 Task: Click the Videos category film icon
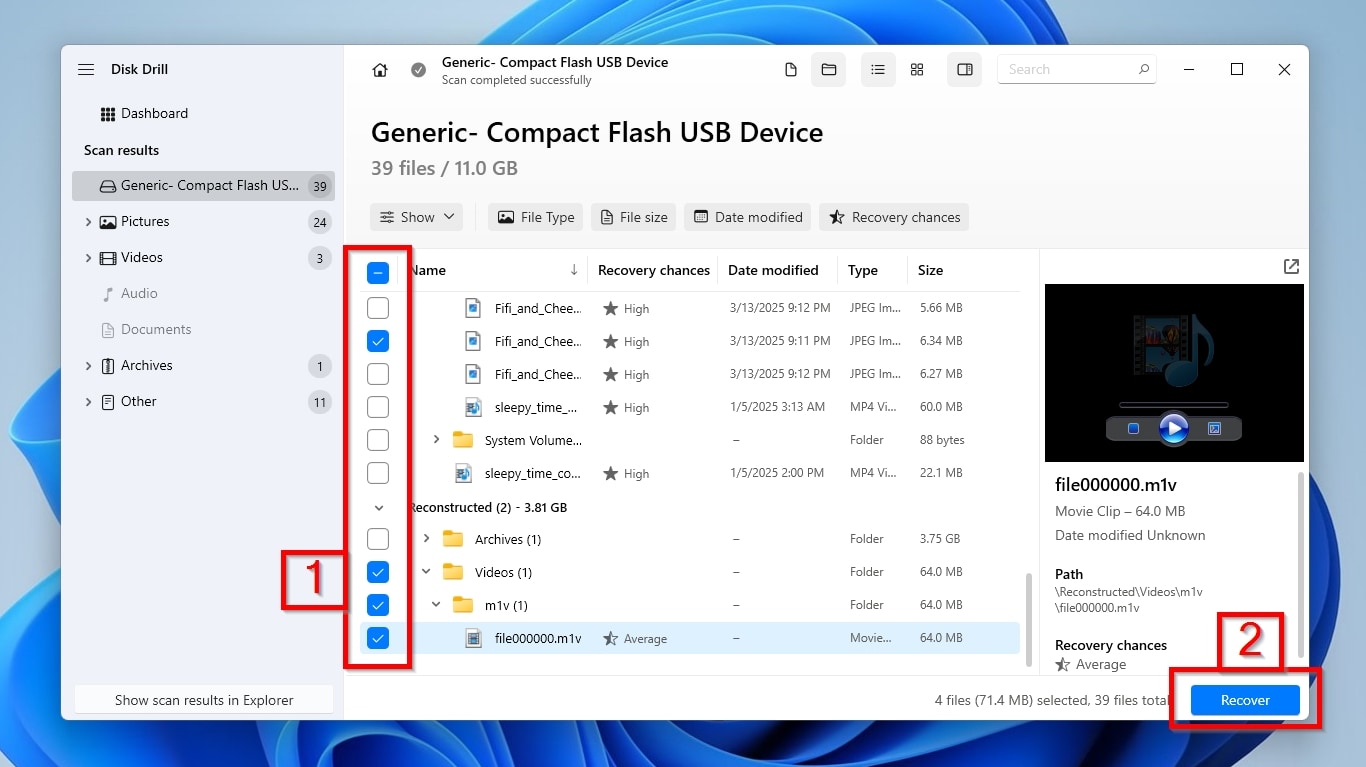click(108, 258)
